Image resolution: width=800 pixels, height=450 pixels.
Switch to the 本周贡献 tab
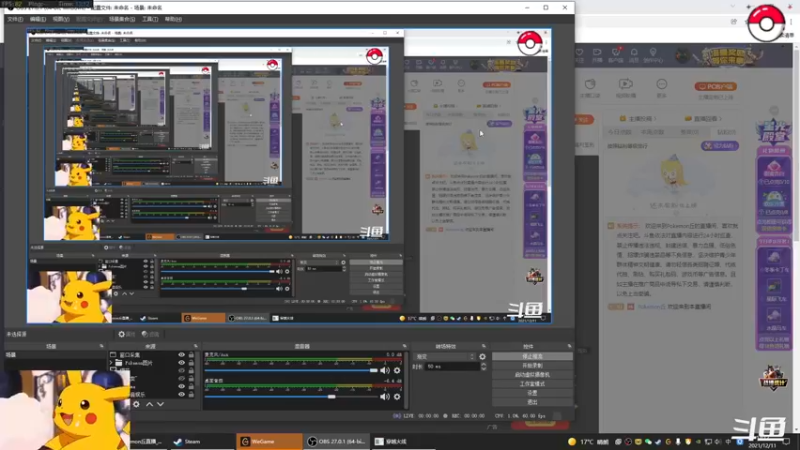click(653, 132)
